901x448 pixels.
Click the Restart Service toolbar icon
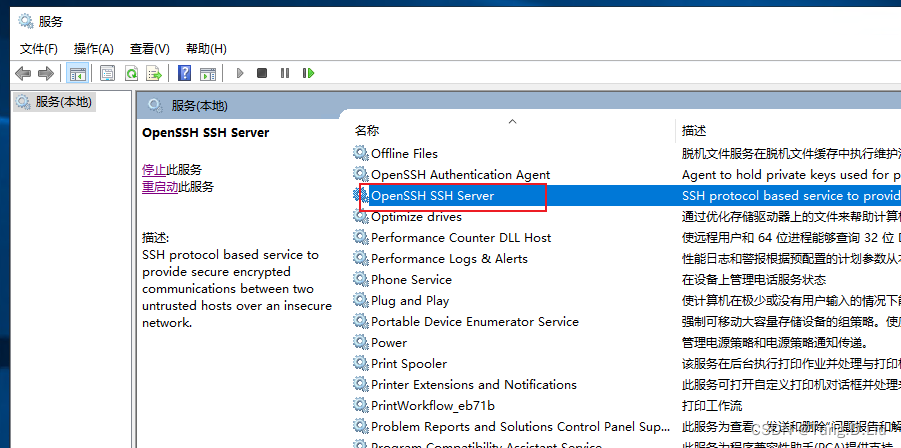click(309, 73)
